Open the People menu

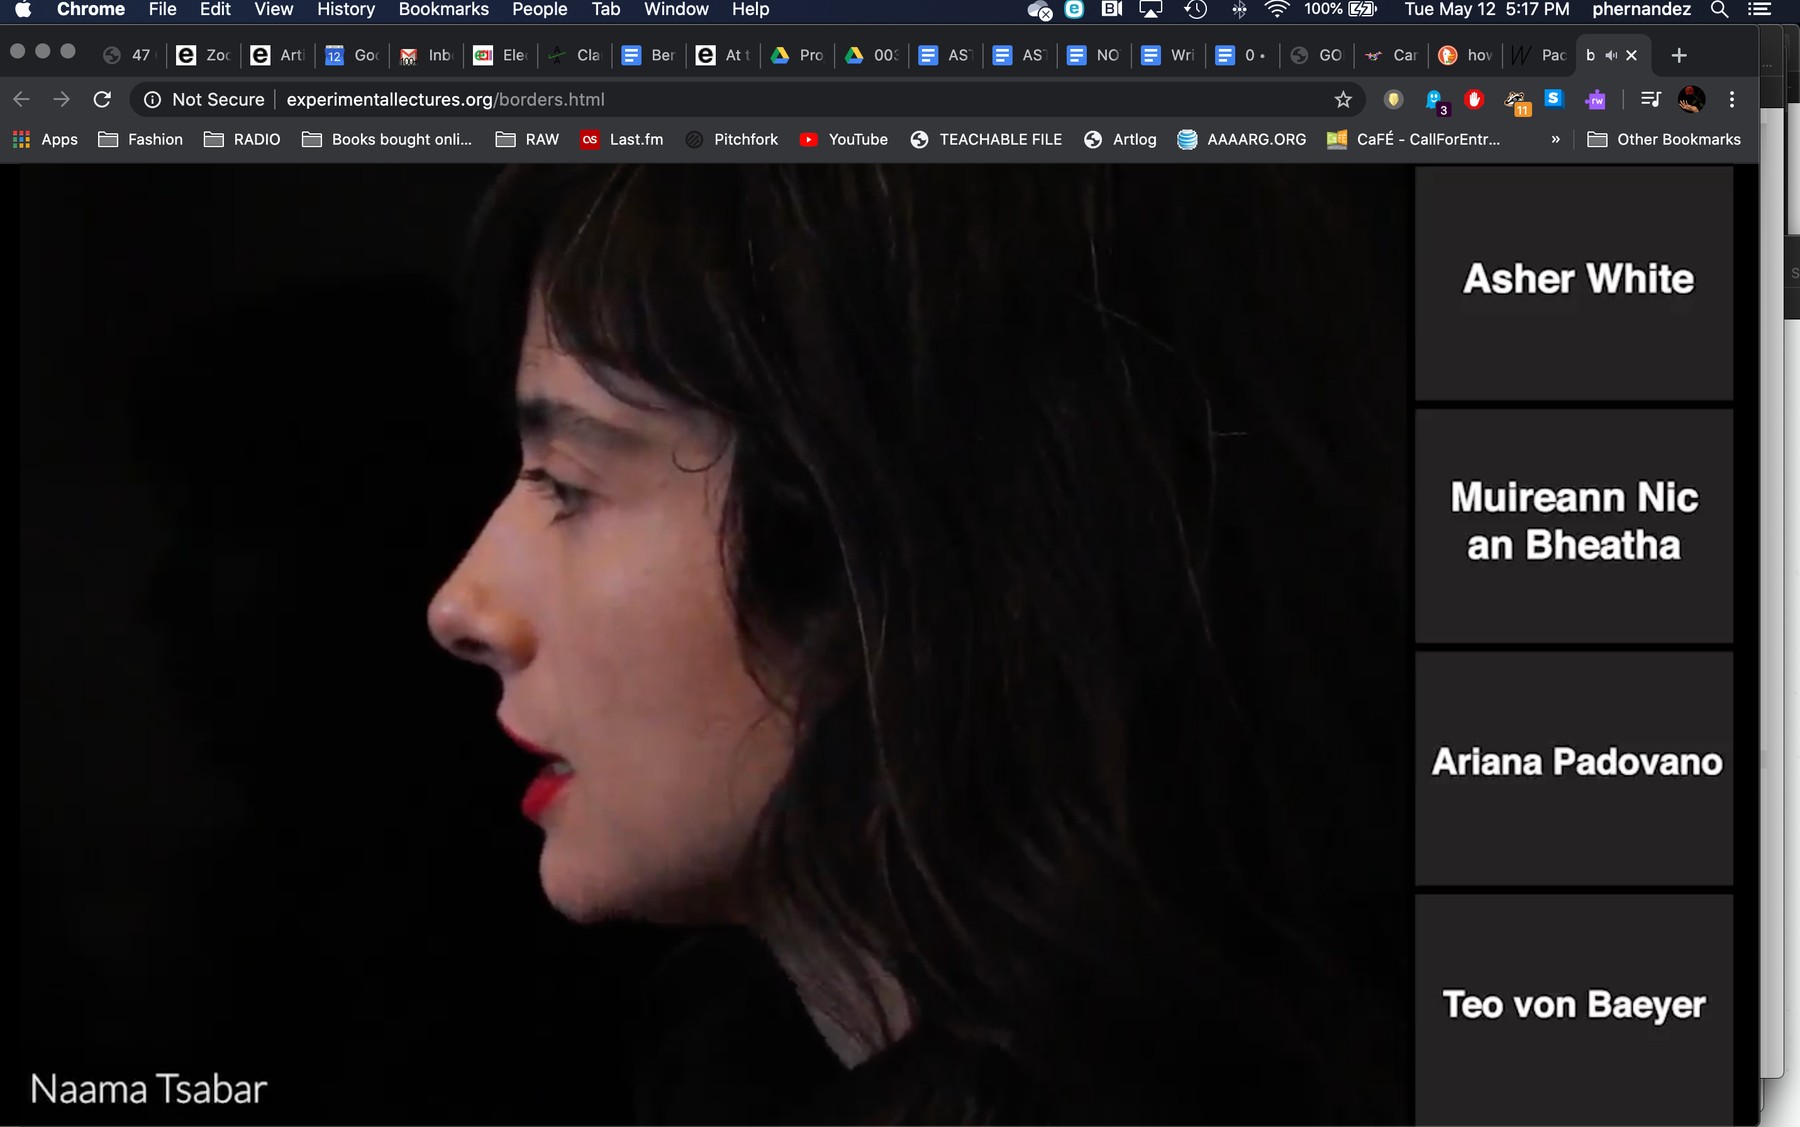[539, 10]
